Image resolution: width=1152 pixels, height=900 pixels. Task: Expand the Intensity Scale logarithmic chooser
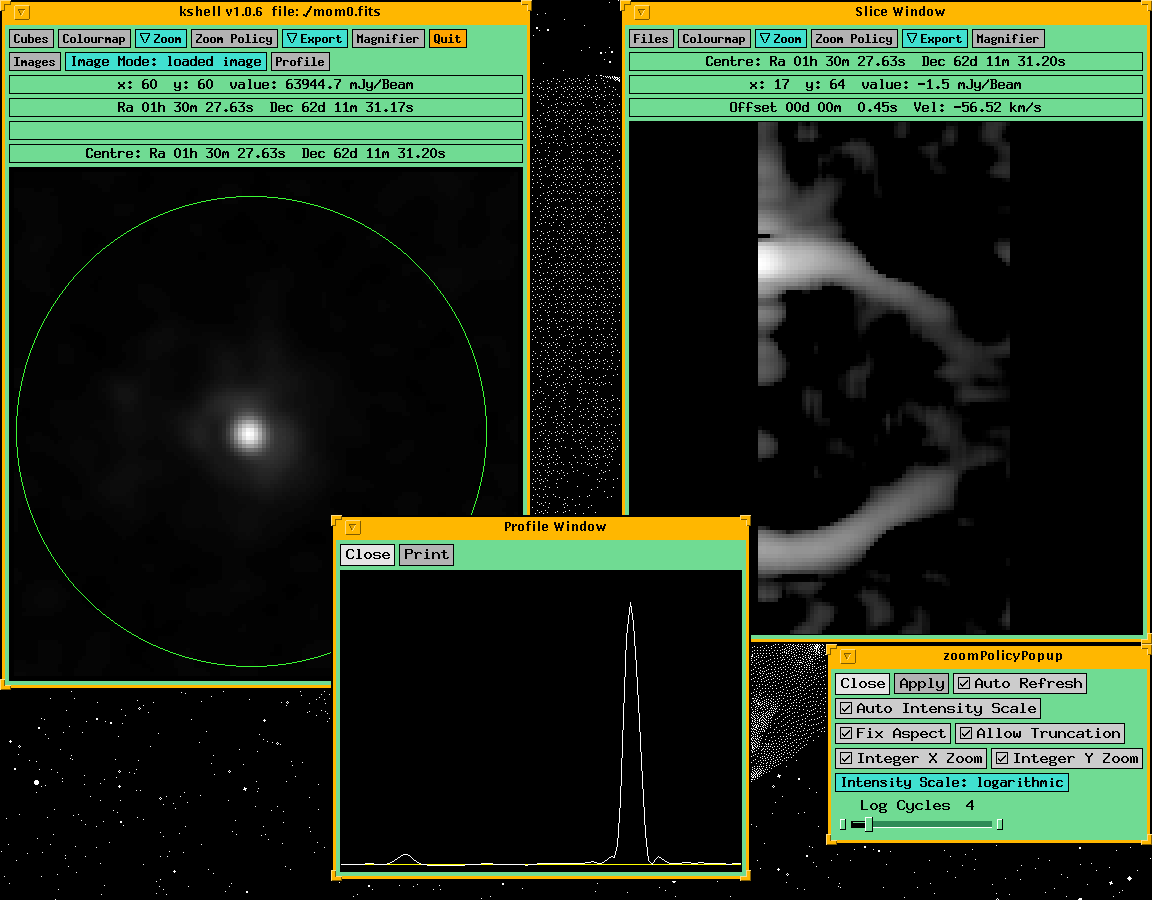pos(951,783)
